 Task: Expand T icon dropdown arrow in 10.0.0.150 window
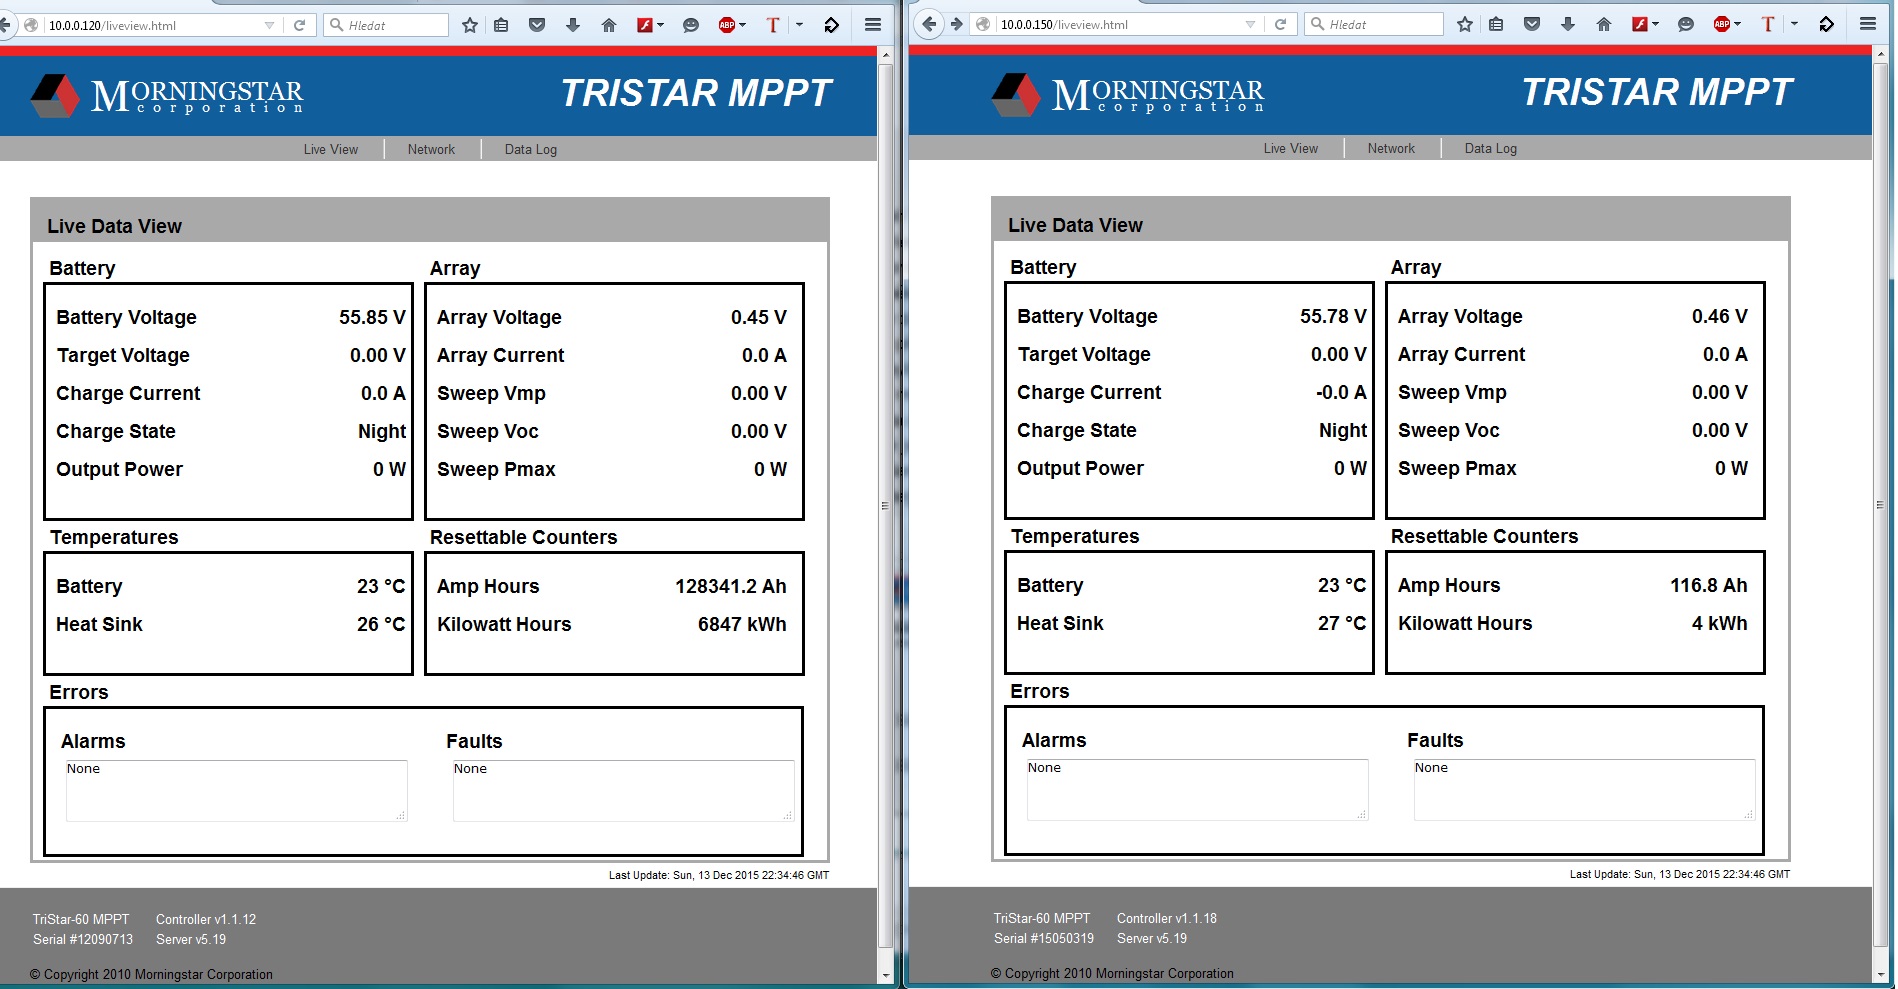tap(1794, 24)
